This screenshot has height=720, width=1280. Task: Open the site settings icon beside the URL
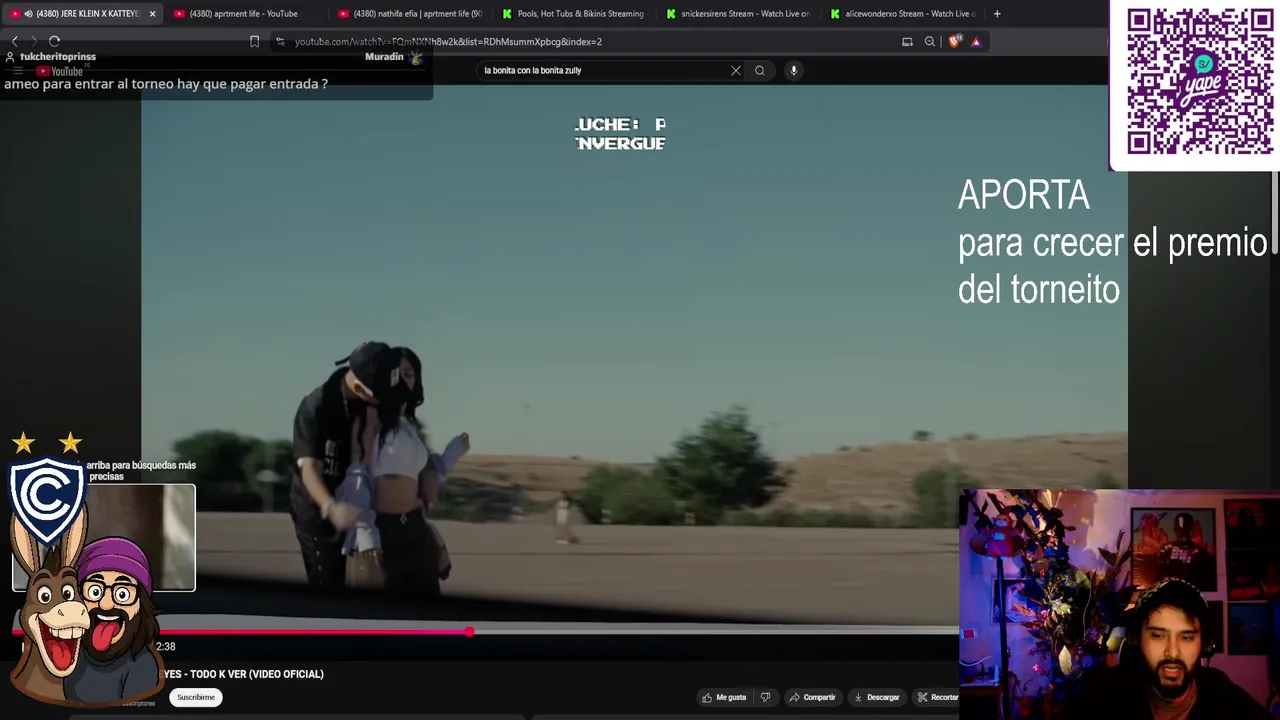coord(280,41)
